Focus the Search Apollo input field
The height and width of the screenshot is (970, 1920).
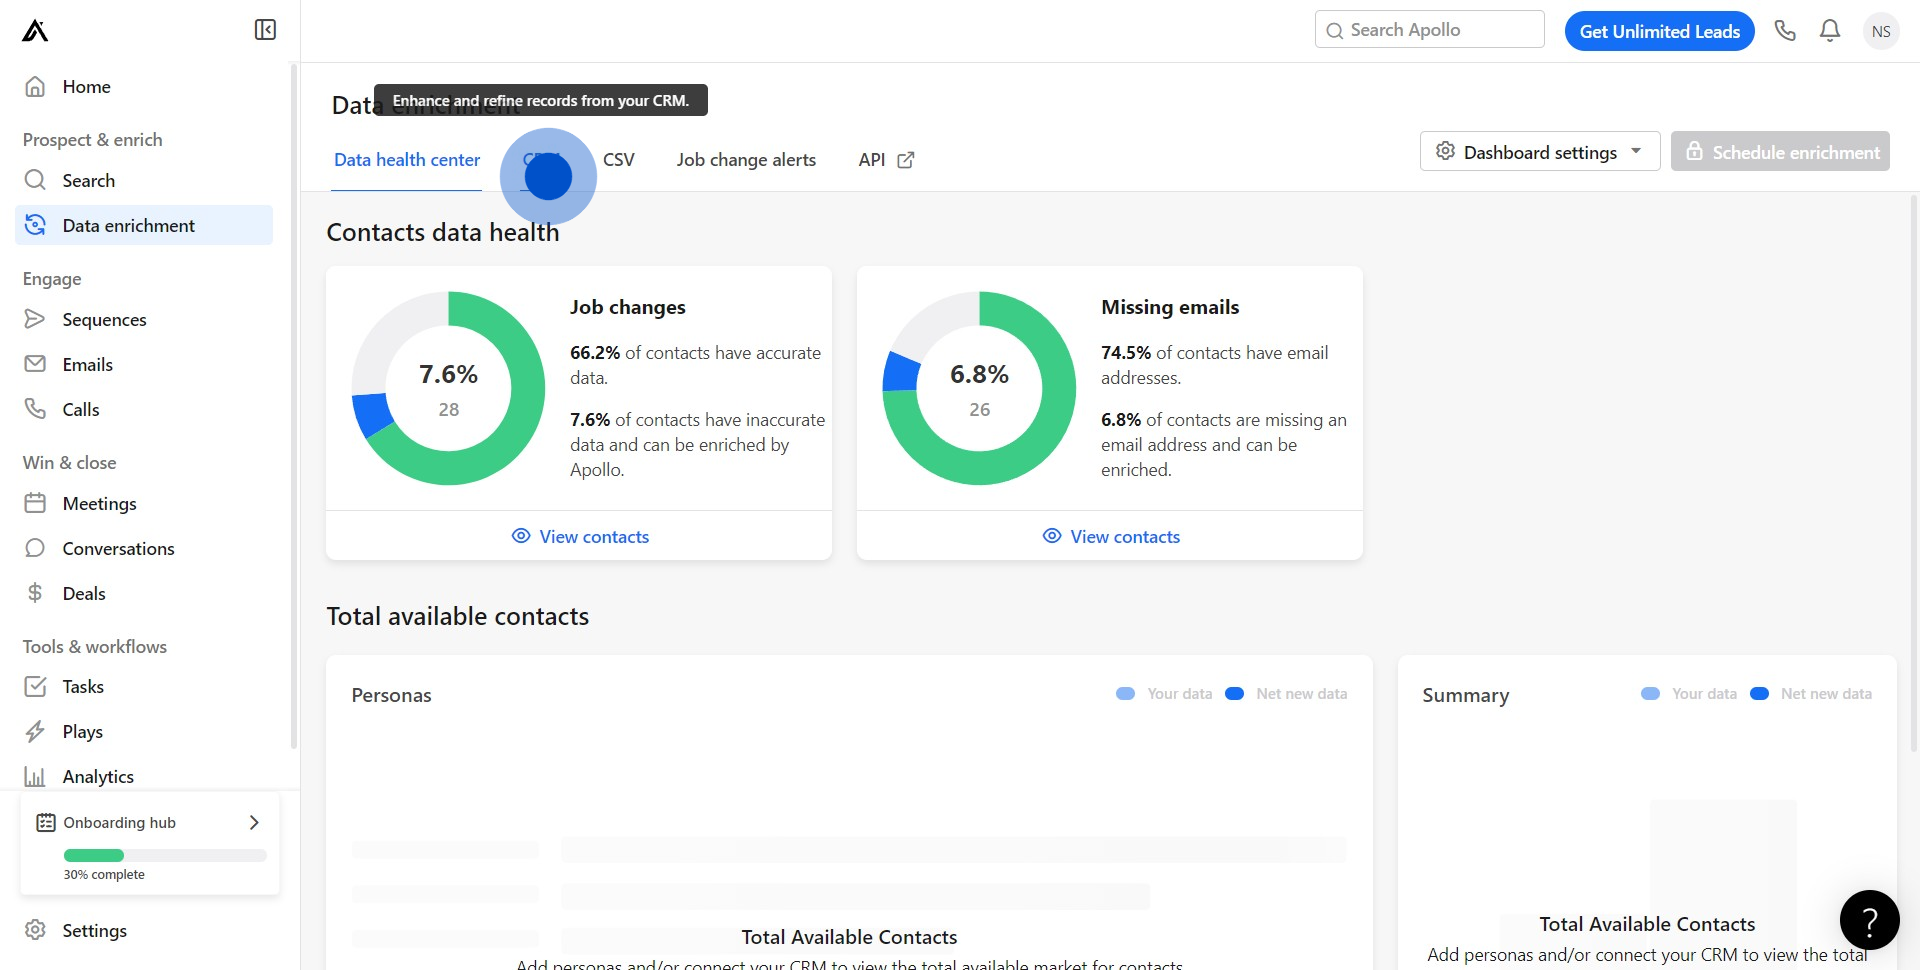click(1440, 30)
